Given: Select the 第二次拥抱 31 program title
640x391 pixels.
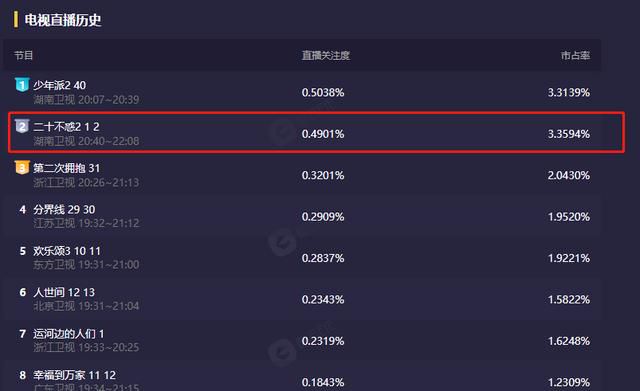Looking at the screenshot, I should coord(66,168).
